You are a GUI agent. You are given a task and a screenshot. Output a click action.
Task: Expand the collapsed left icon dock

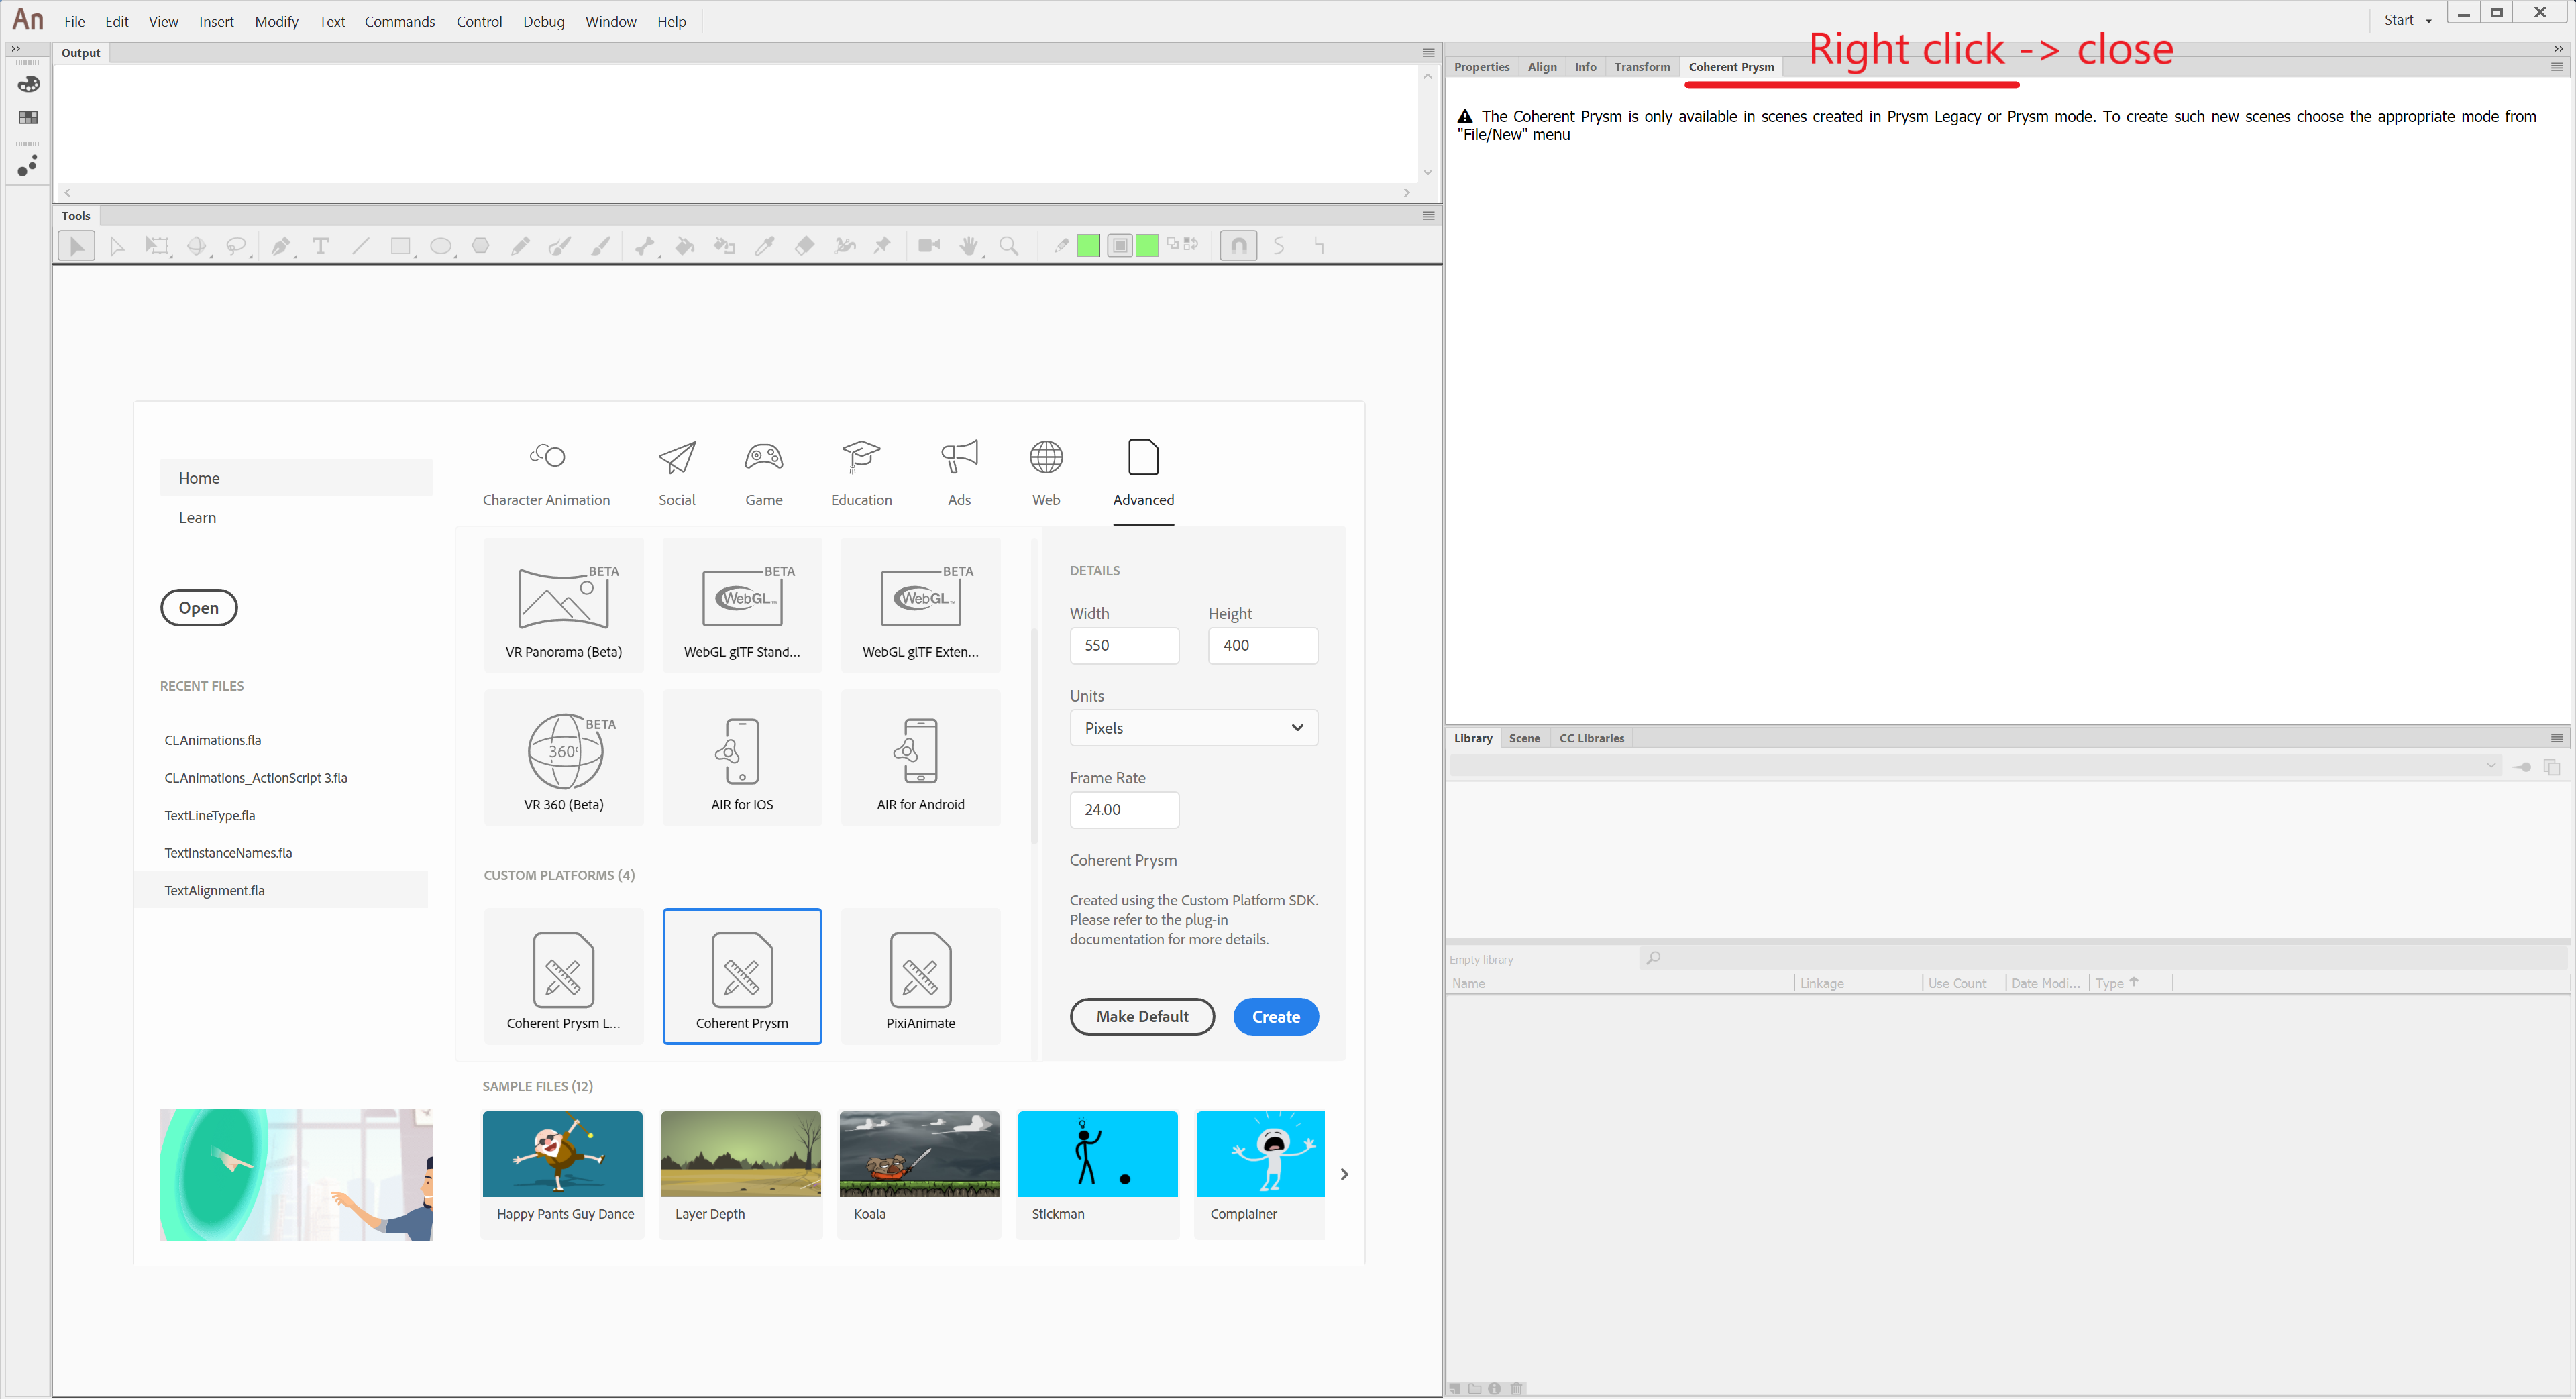[16, 48]
